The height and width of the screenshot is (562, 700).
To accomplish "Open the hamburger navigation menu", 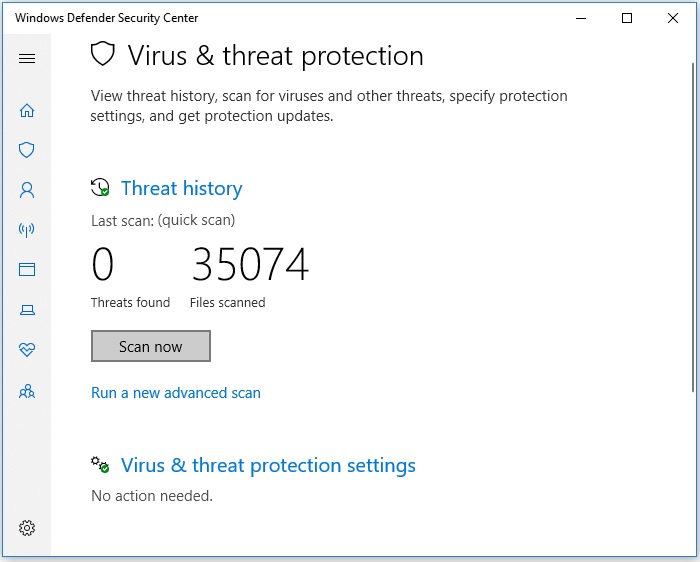I will coord(27,58).
